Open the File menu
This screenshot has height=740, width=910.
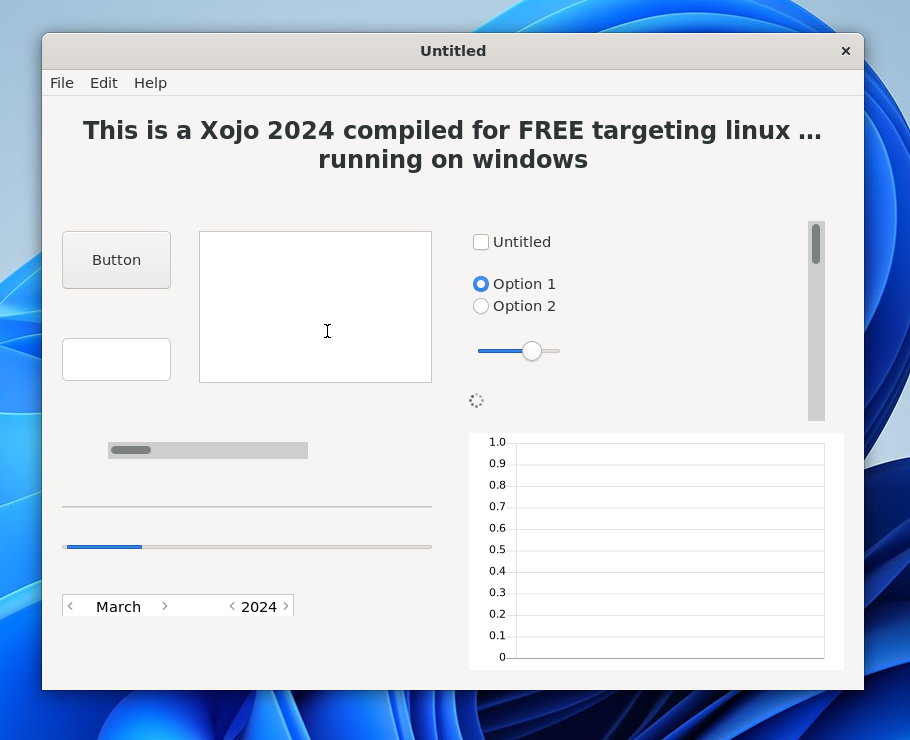pos(62,83)
